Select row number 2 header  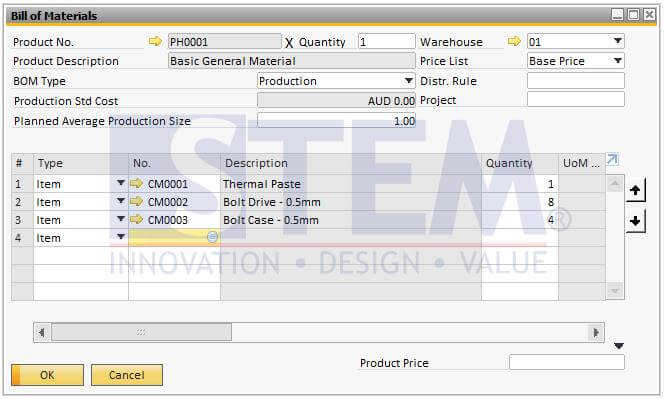(22, 202)
